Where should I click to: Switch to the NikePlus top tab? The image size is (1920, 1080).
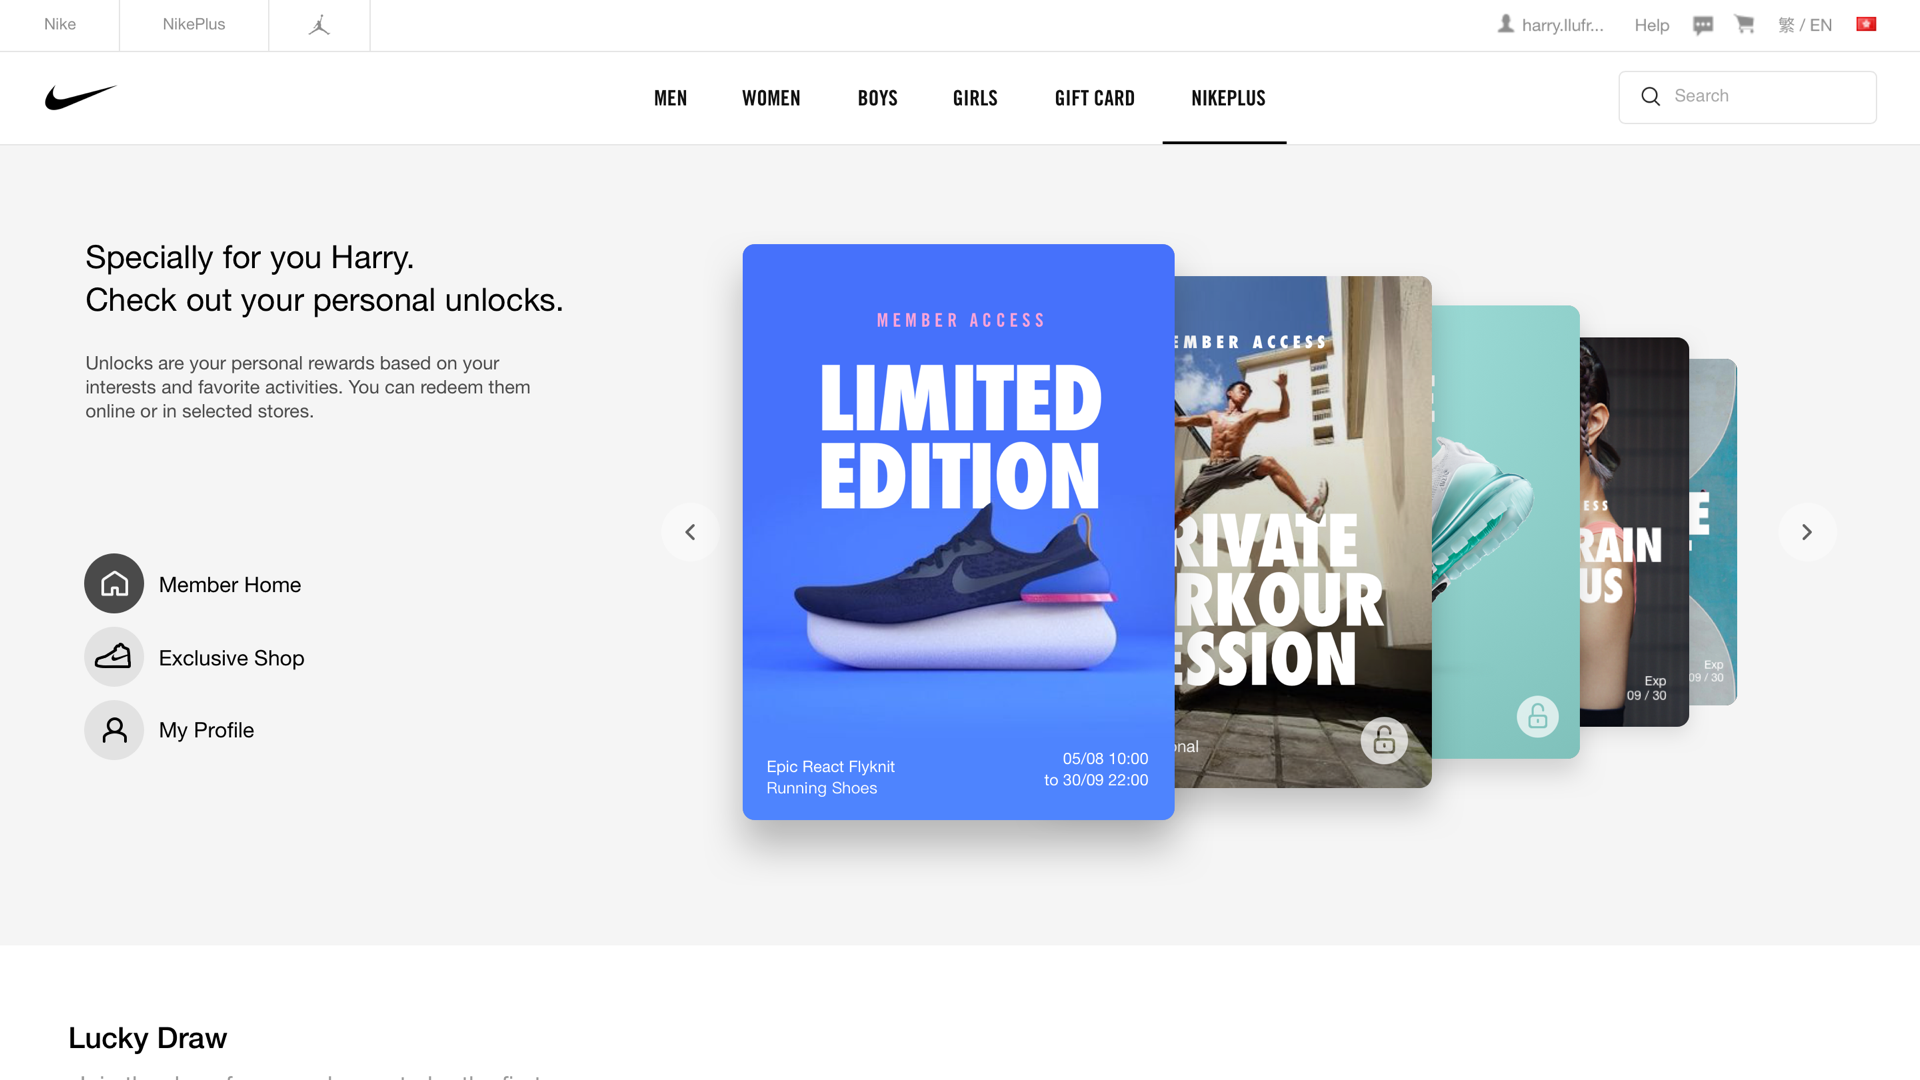pyautogui.click(x=194, y=25)
